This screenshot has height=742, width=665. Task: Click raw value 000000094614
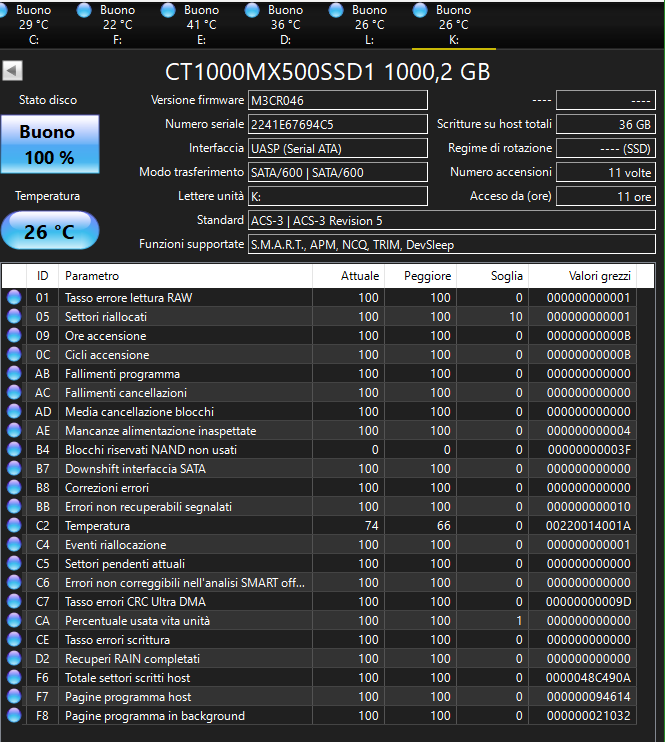(x=589, y=697)
